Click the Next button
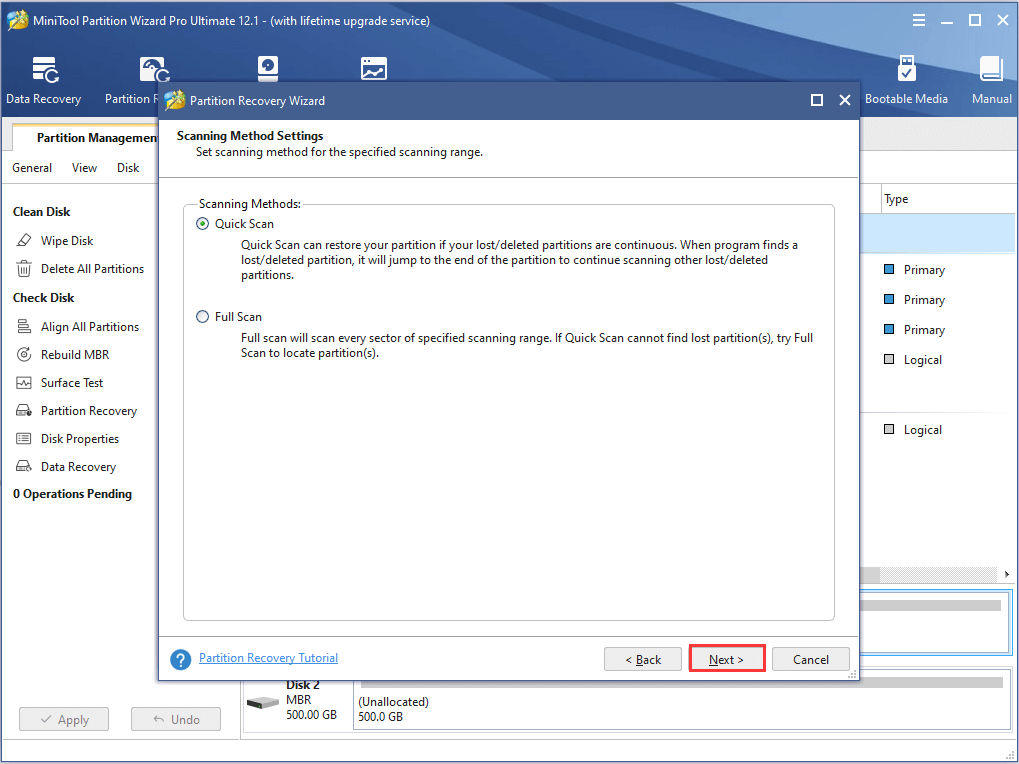Viewport: 1019px width, 764px height. 727,659
